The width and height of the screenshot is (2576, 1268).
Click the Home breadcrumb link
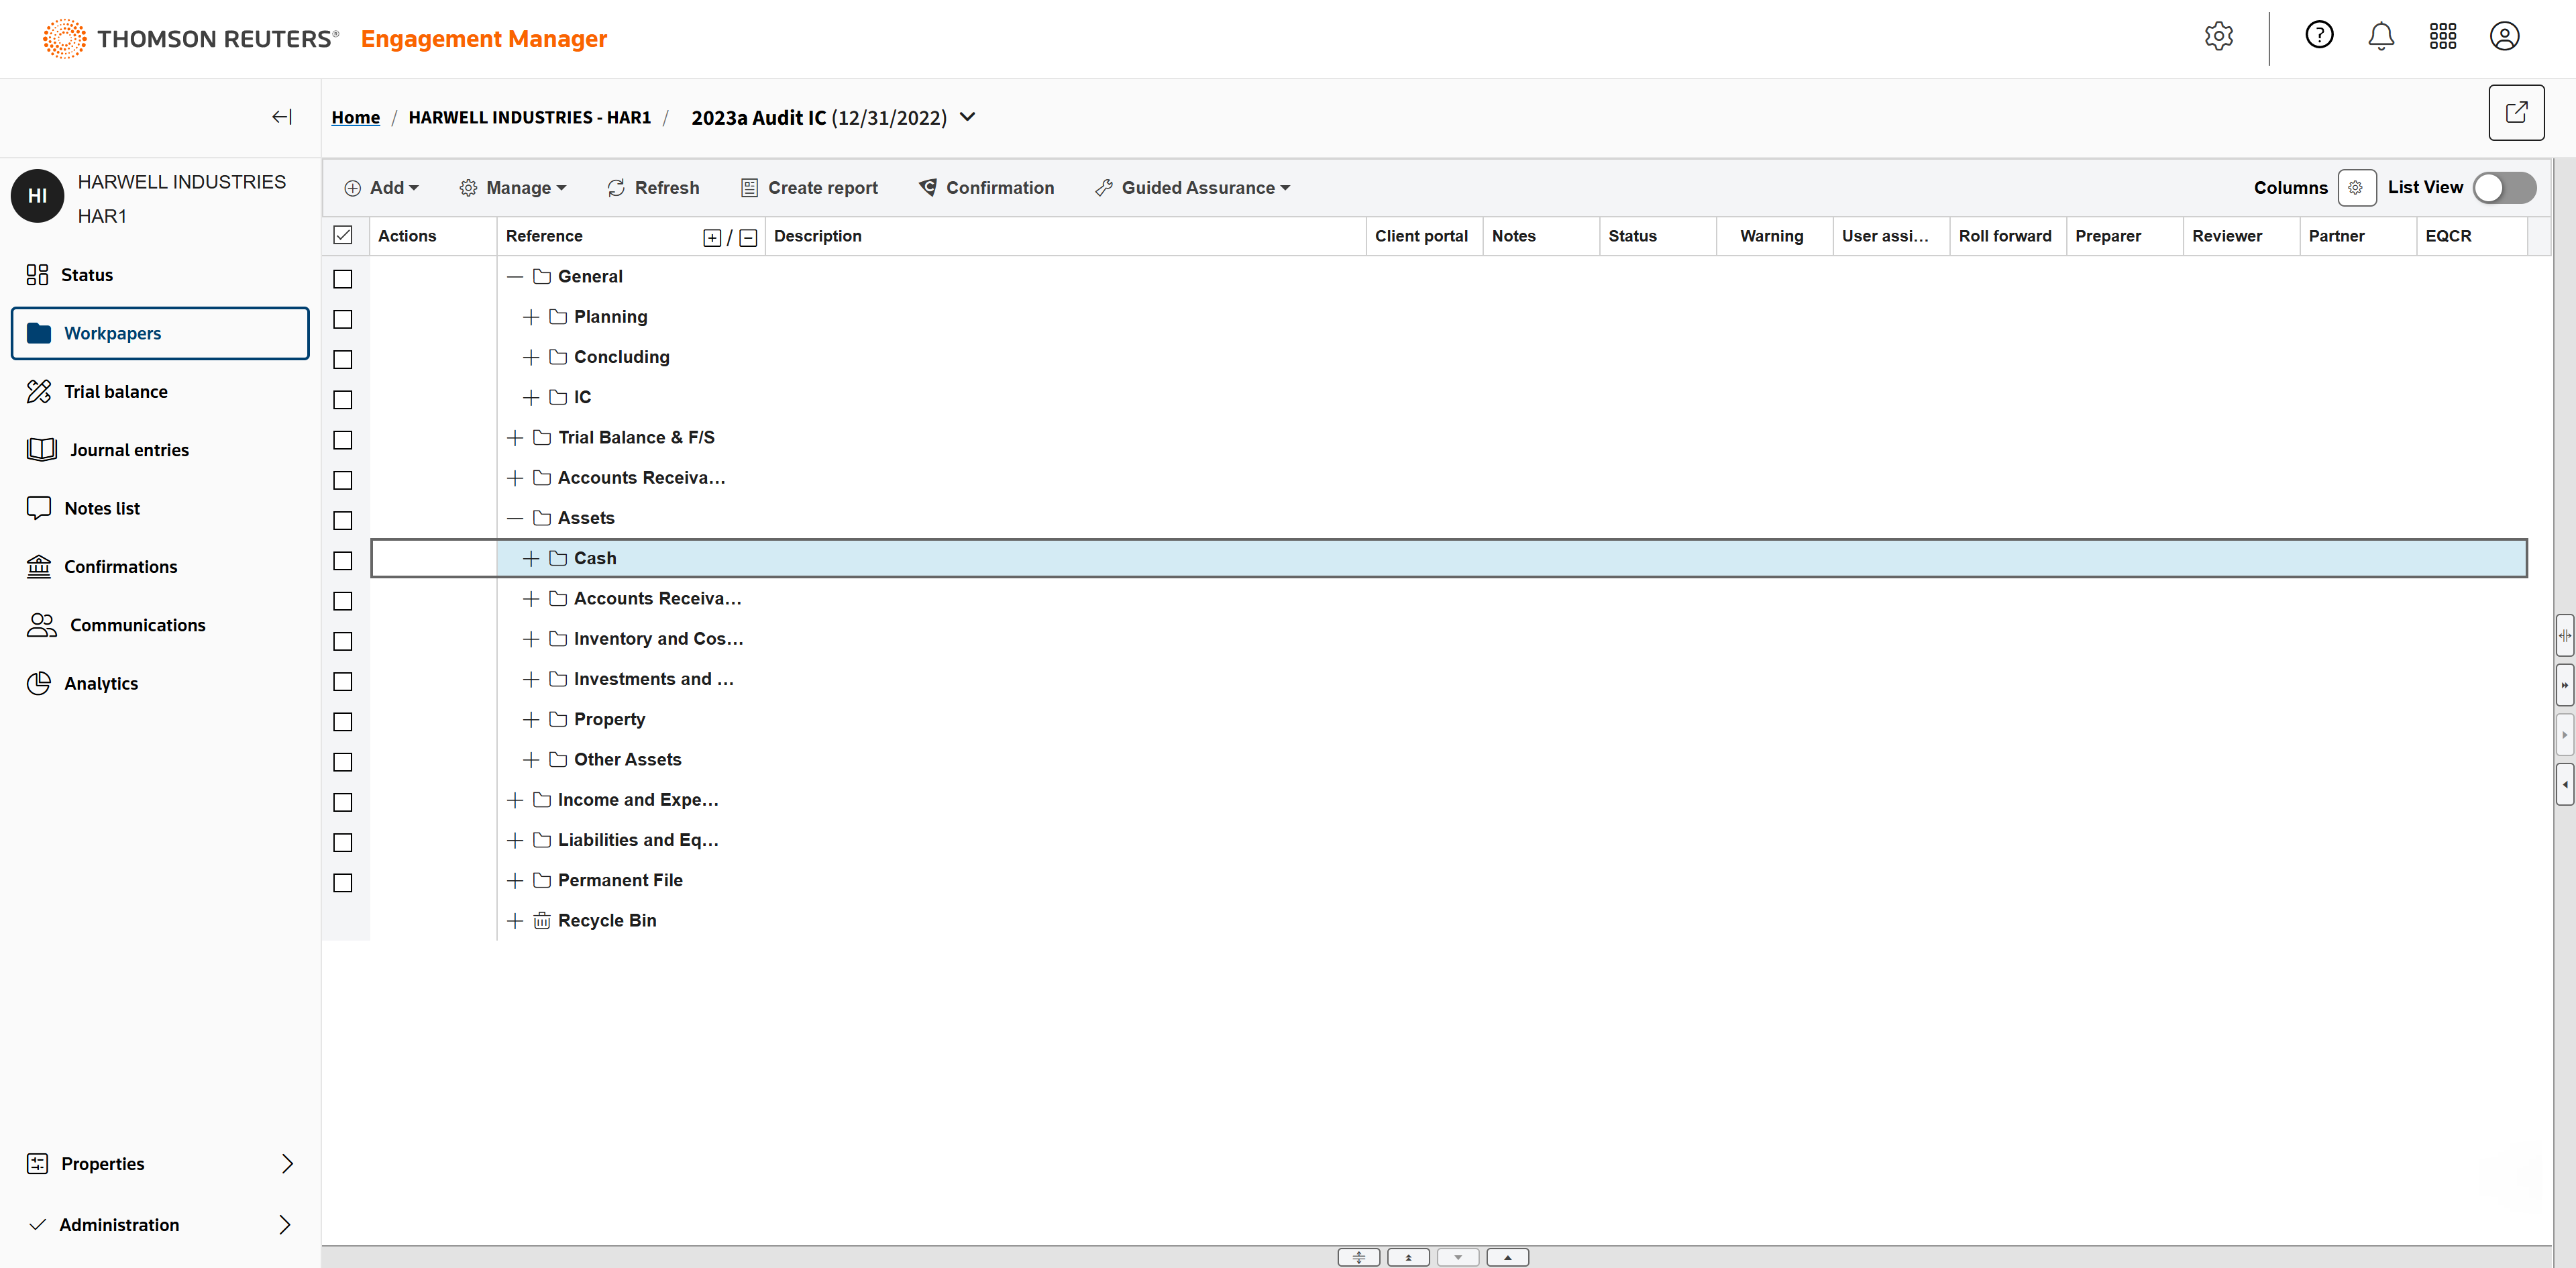tap(355, 118)
